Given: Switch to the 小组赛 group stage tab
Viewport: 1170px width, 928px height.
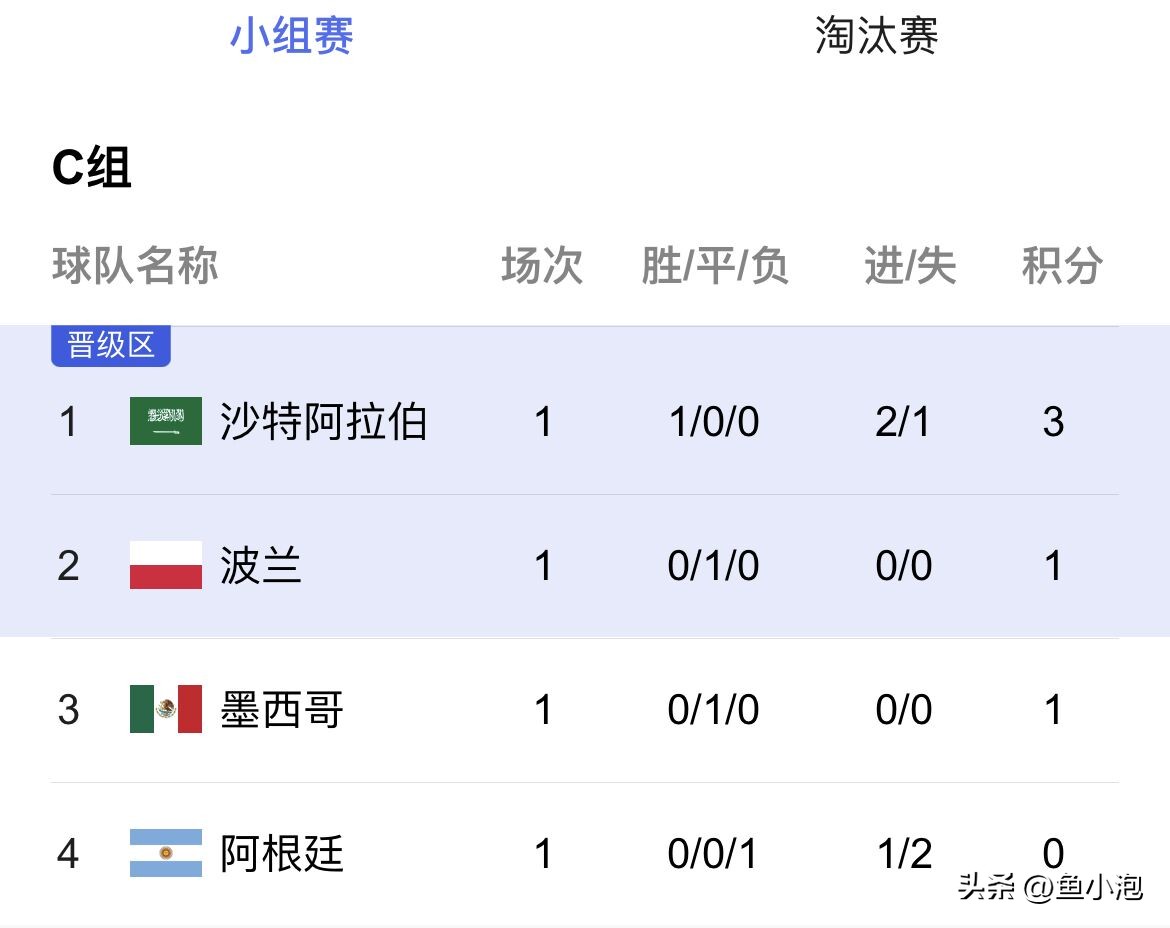Looking at the screenshot, I should pyautogui.click(x=291, y=37).
